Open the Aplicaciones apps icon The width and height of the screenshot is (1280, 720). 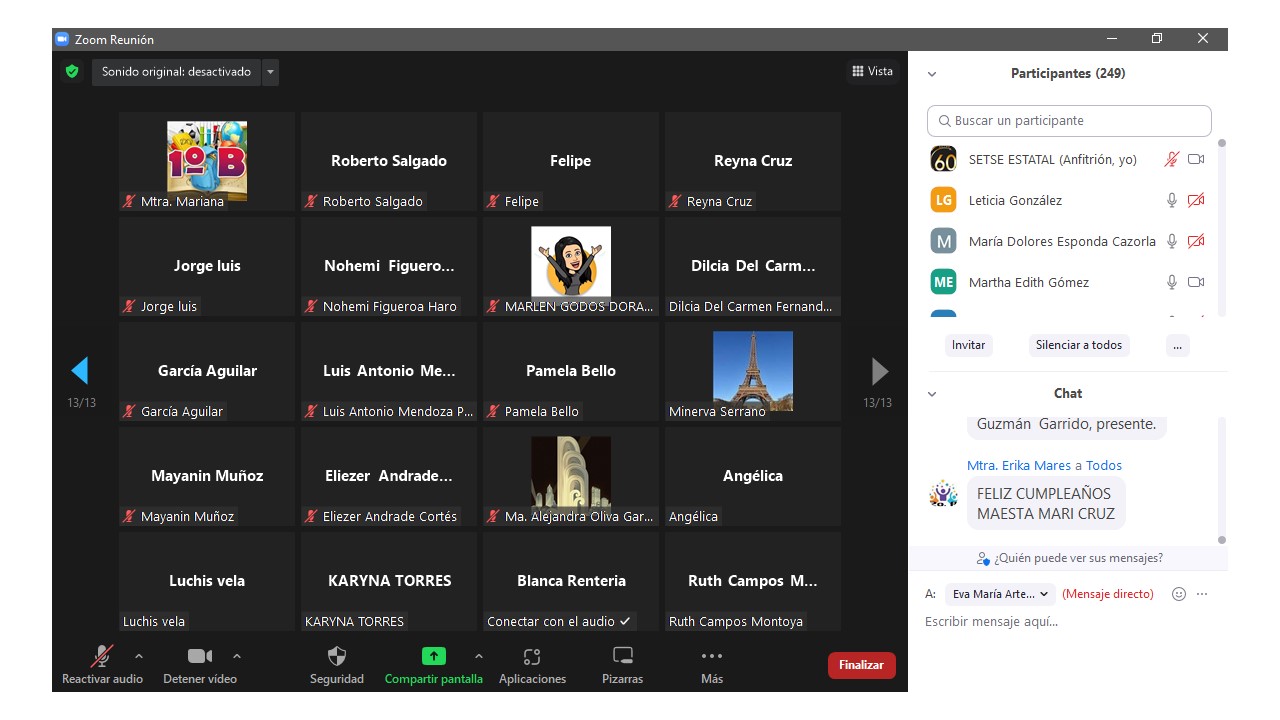pos(532,656)
